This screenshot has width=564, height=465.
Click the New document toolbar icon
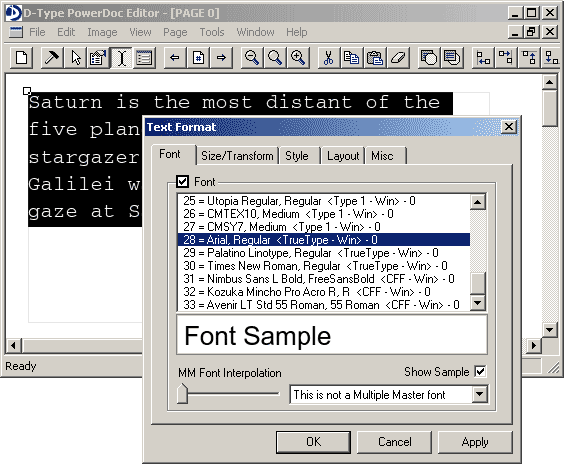[22, 58]
